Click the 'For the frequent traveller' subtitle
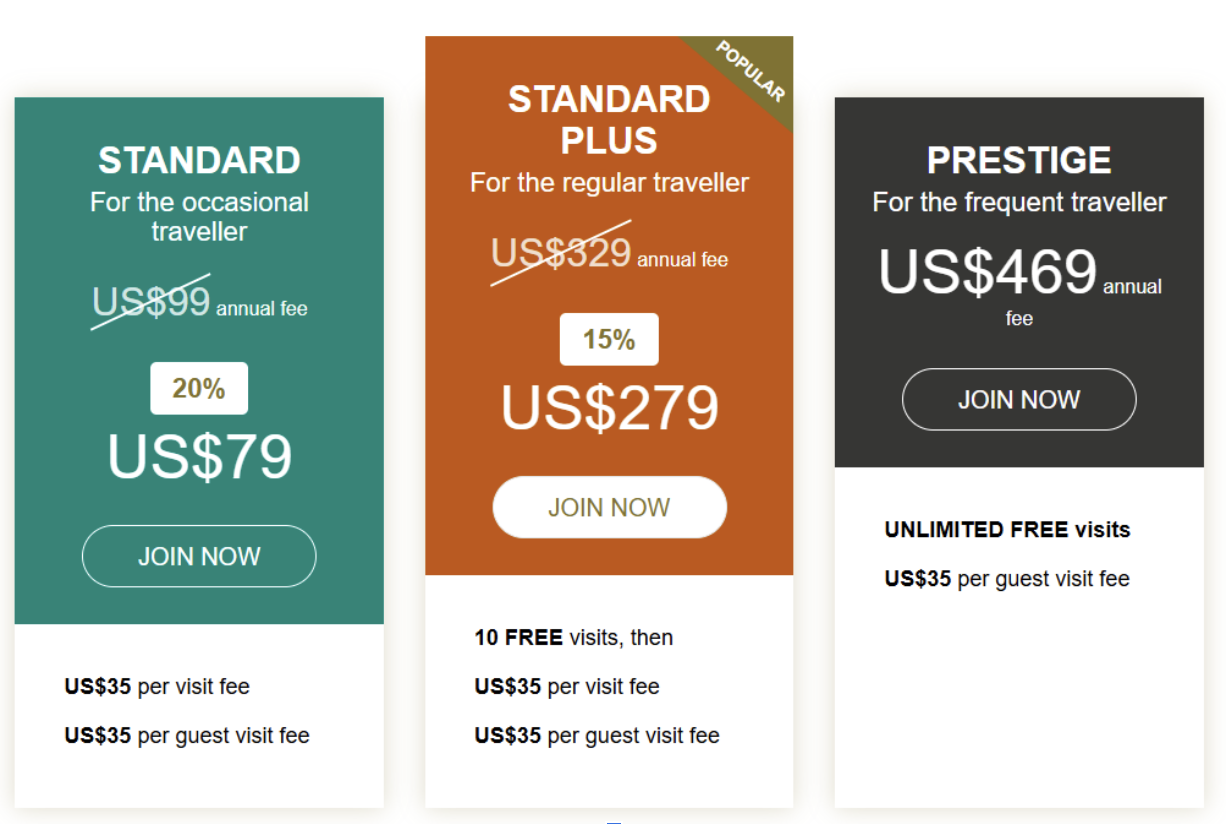 click(x=1019, y=202)
